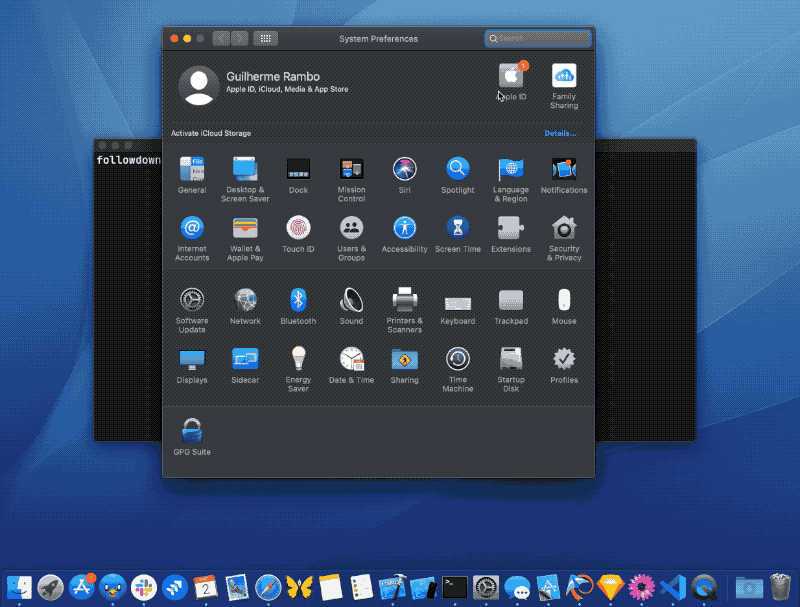The width and height of the screenshot is (800, 607).
Task: Open the Sharing preferences pane
Action: pos(405,359)
